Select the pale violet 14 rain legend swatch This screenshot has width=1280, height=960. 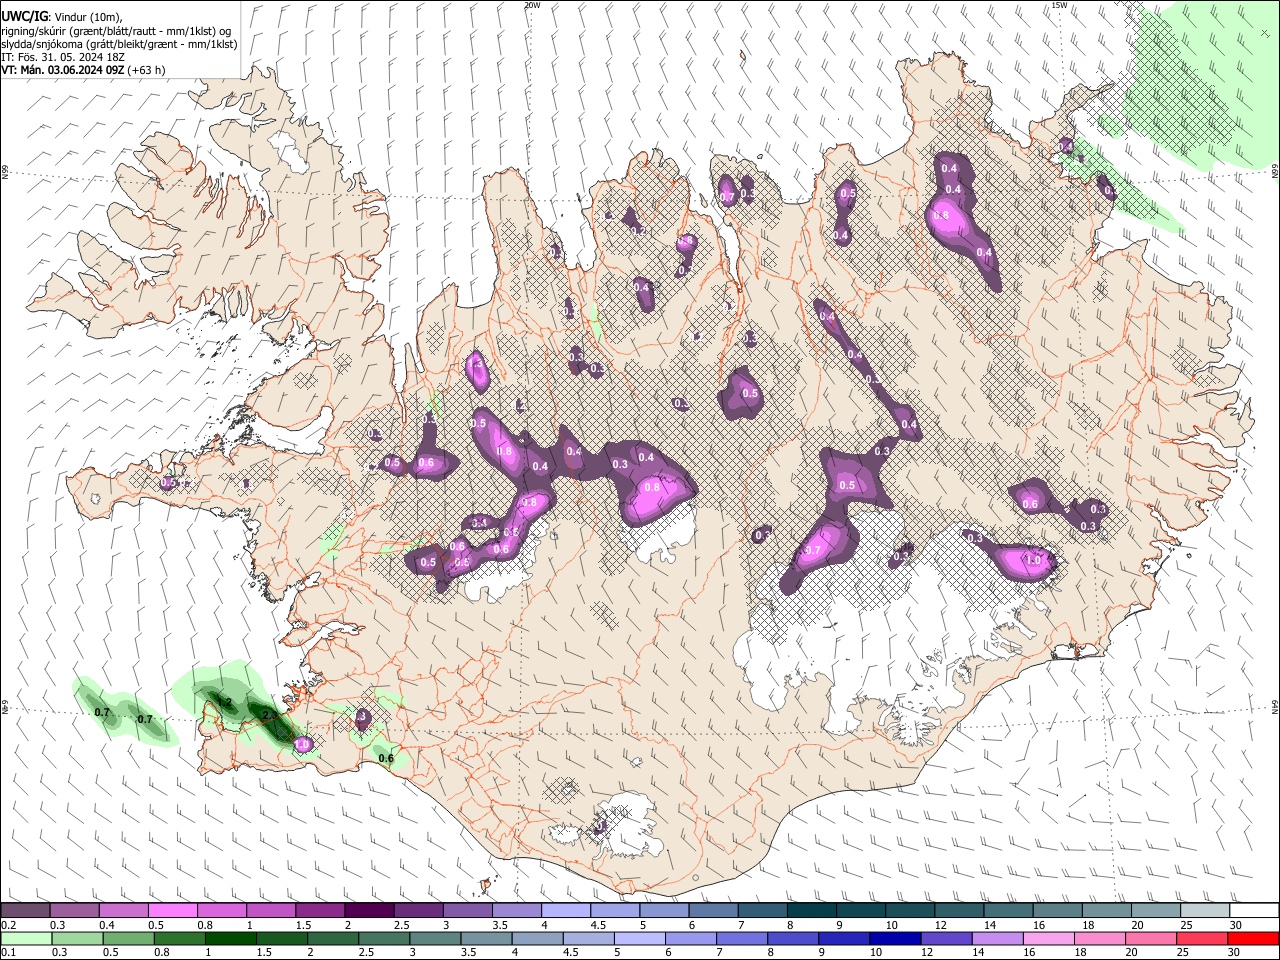(x=996, y=939)
